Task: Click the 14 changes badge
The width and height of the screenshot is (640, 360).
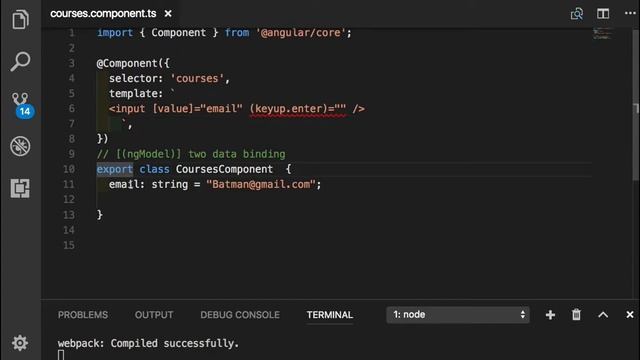Action: (x=25, y=111)
